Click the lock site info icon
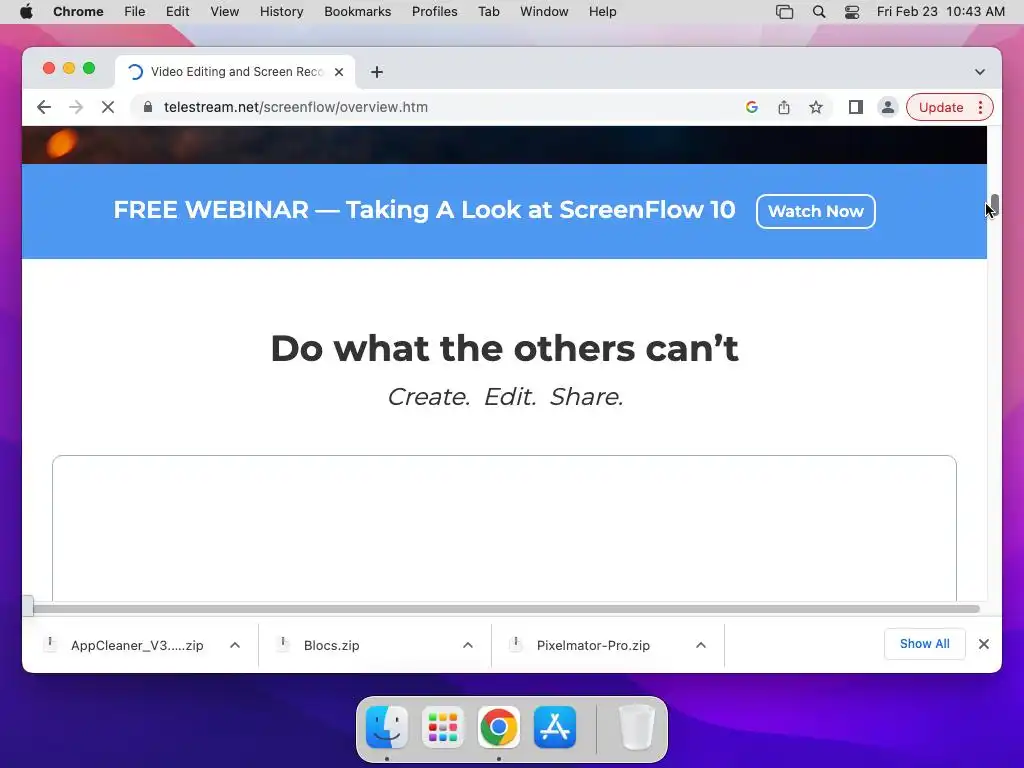 tap(148, 107)
